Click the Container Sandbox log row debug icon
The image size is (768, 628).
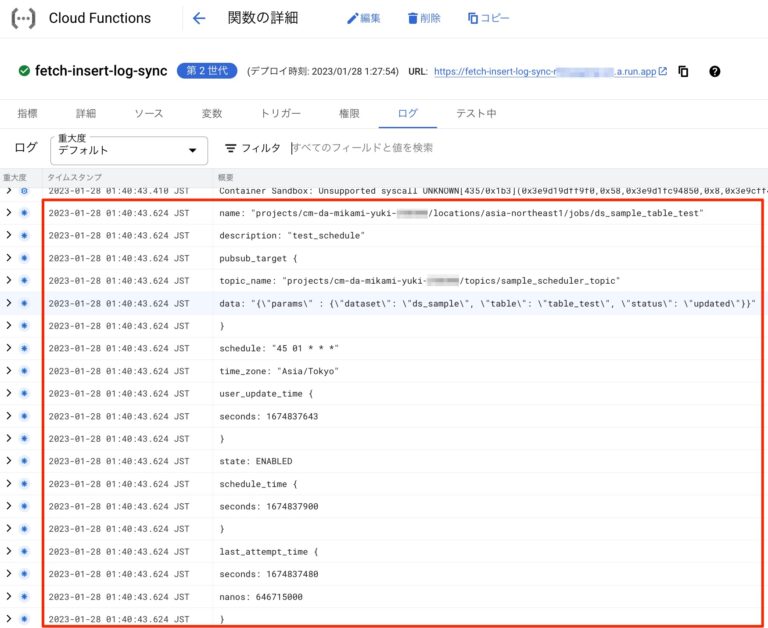24,191
